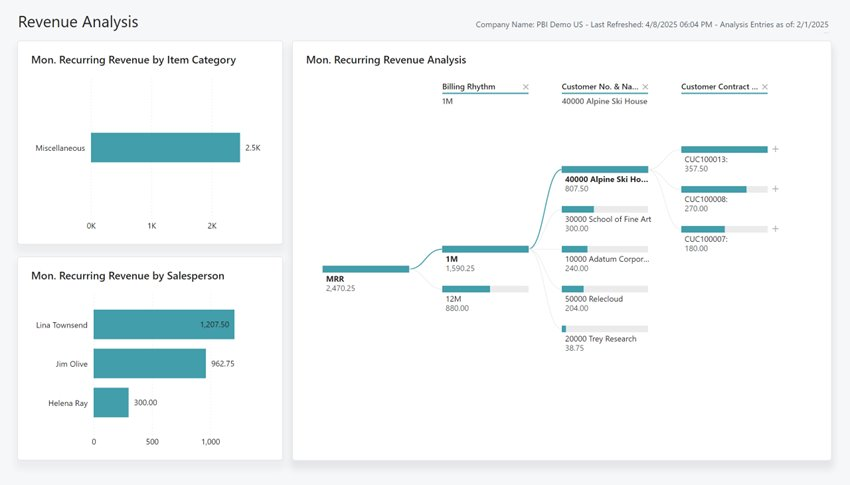Viewport: 850px width, 485px height.
Task: Click the Helena Ray axis label
Action: click(68, 403)
